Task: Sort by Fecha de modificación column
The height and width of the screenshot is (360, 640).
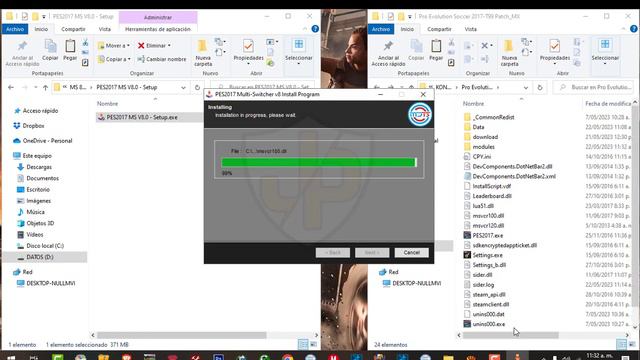Action: [608, 104]
